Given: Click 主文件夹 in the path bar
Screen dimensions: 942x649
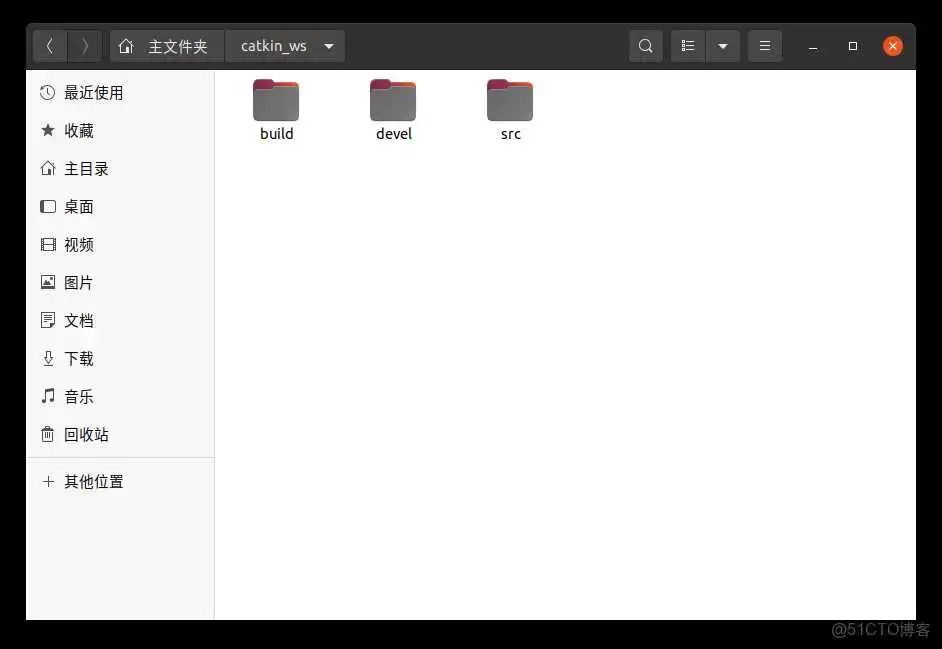Looking at the screenshot, I should pyautogui.click(x=166, y=45).
